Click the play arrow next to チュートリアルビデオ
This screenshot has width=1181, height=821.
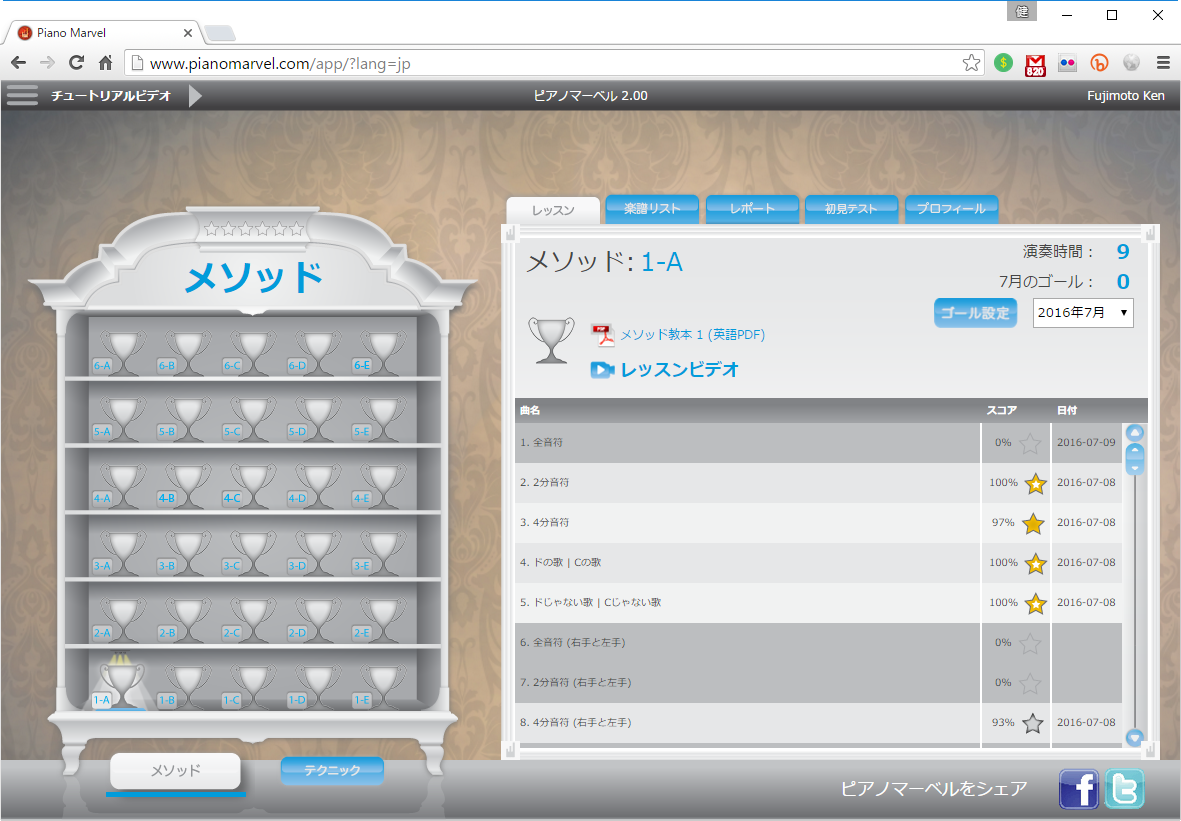pyautogui.click(x=195, y=96)
